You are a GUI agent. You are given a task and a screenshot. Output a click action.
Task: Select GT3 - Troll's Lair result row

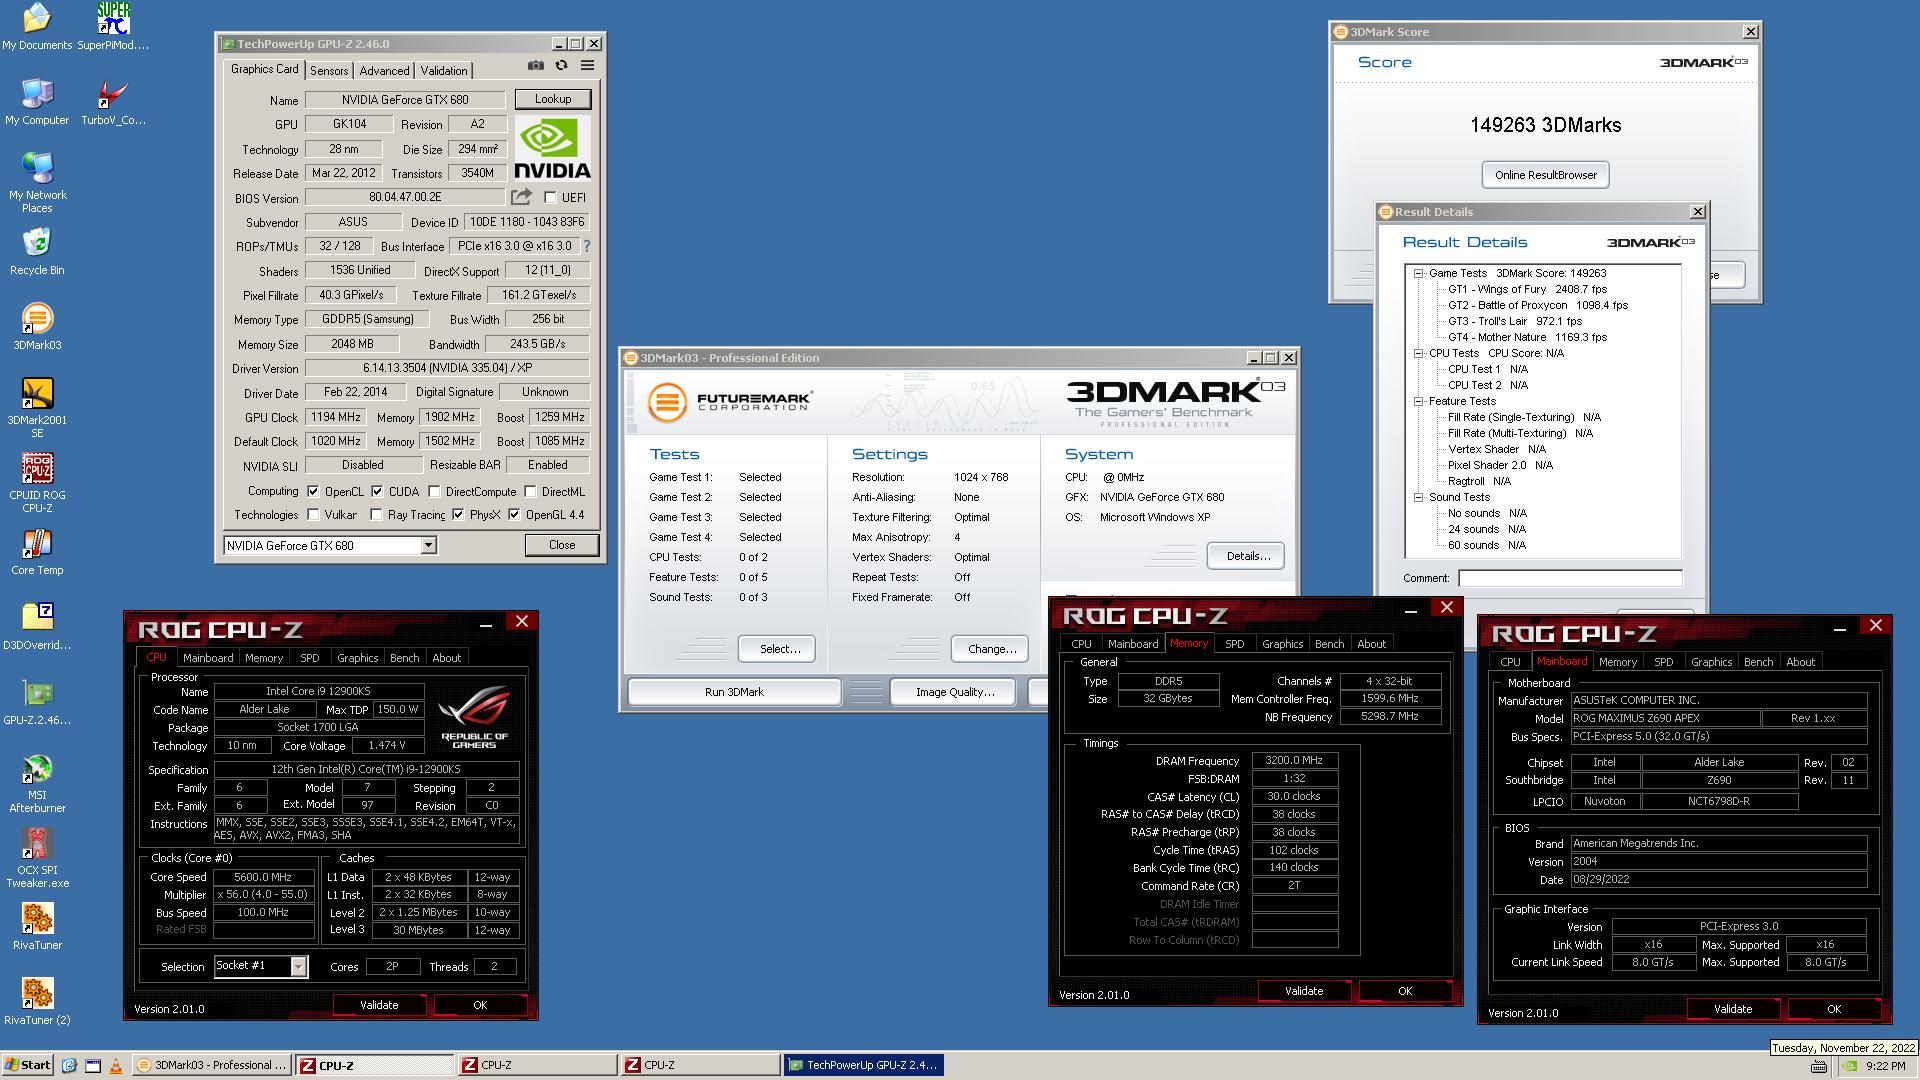[x=1515, y=321]
